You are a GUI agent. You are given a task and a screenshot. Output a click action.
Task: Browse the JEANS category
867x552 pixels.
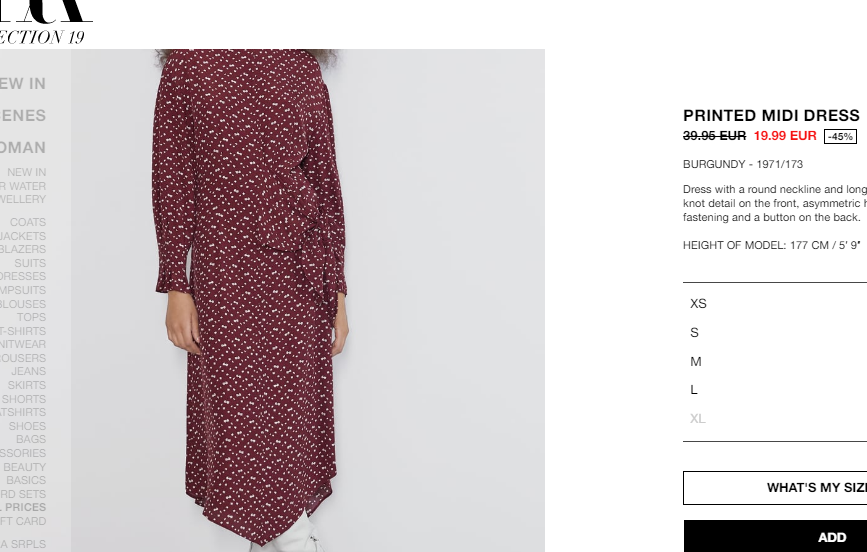coord(29,372)
